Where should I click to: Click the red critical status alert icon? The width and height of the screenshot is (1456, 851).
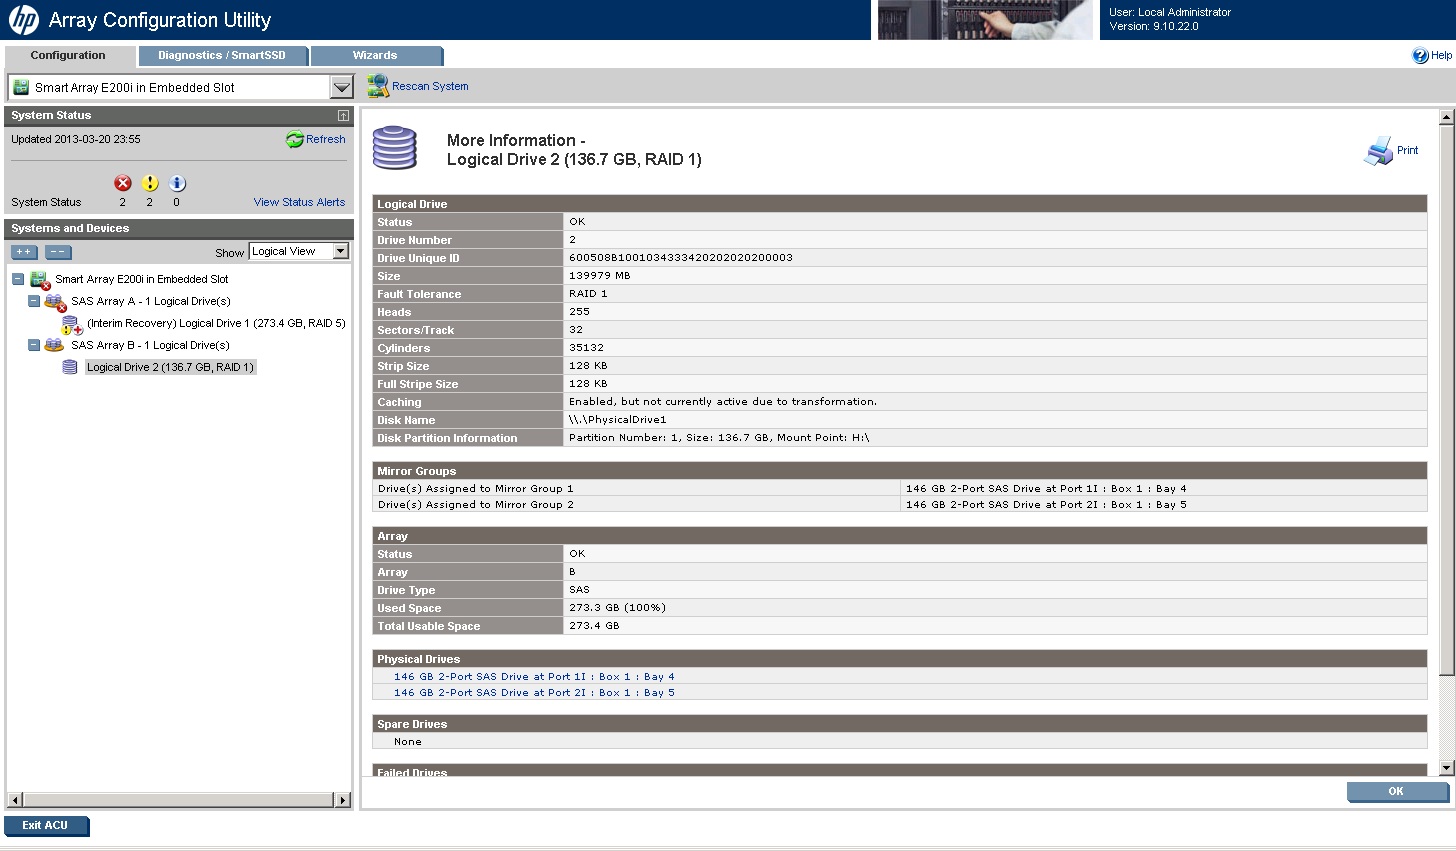coord(123,183)
